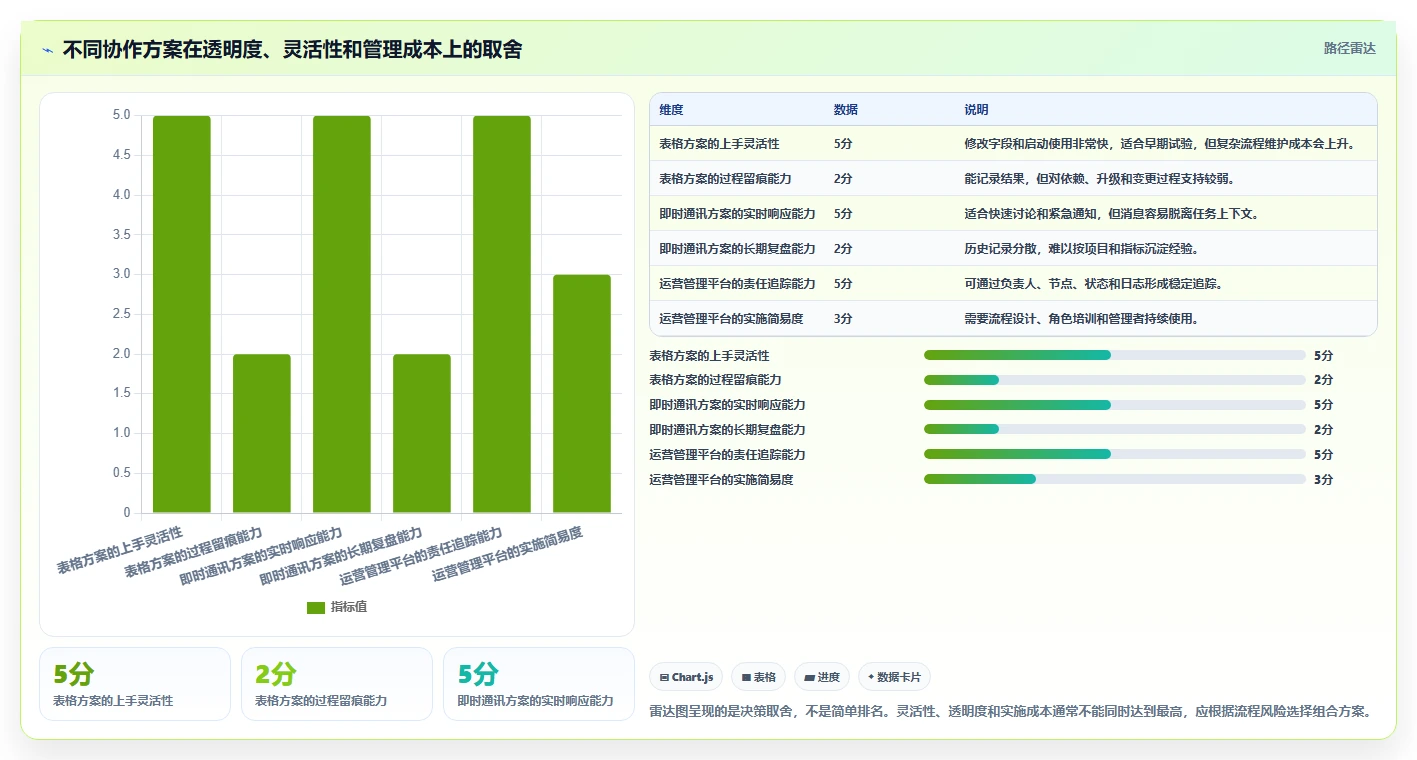Select the 表格方案的上手灵活性 table row name

pyautogui.click(x=719, y=144)
